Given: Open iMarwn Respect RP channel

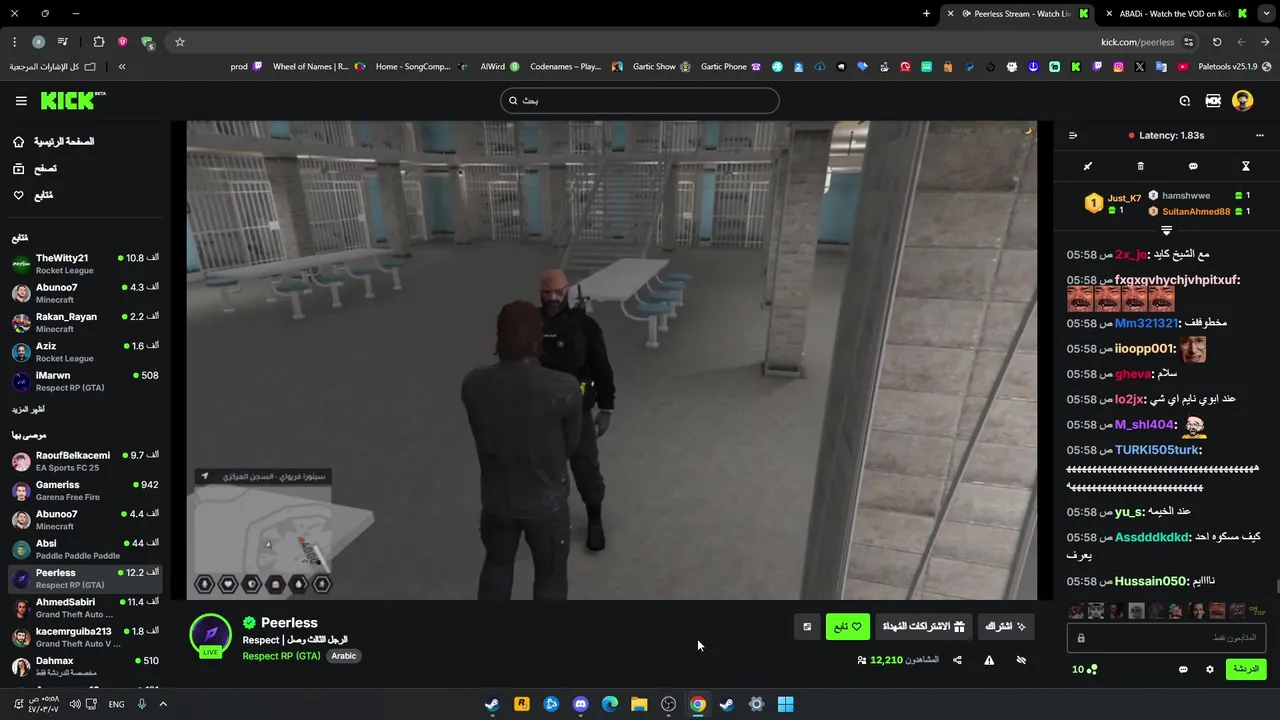Looking at the screenshot, I should (x=85, y=381).
